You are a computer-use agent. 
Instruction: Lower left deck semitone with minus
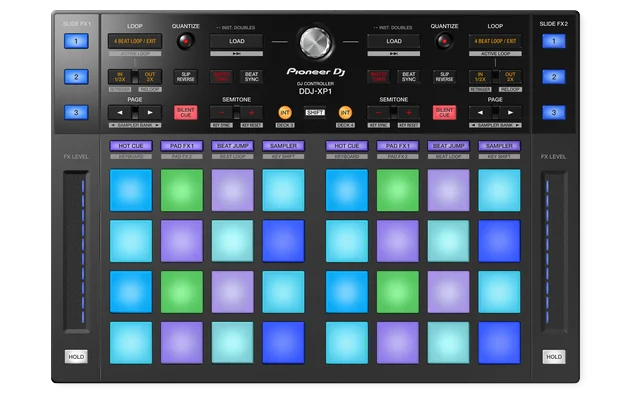221,113
